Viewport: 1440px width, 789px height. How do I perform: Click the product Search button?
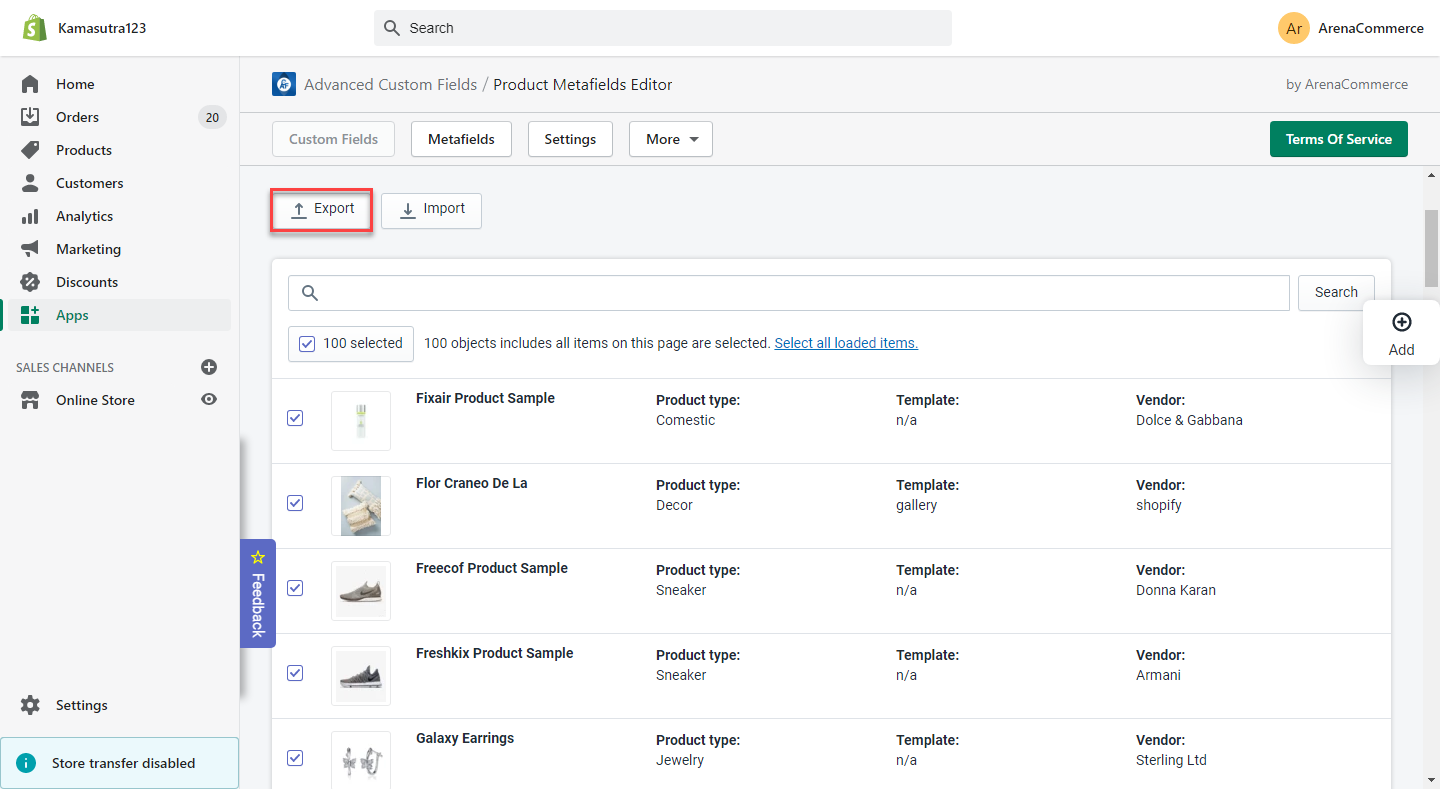click(1336, 292)
